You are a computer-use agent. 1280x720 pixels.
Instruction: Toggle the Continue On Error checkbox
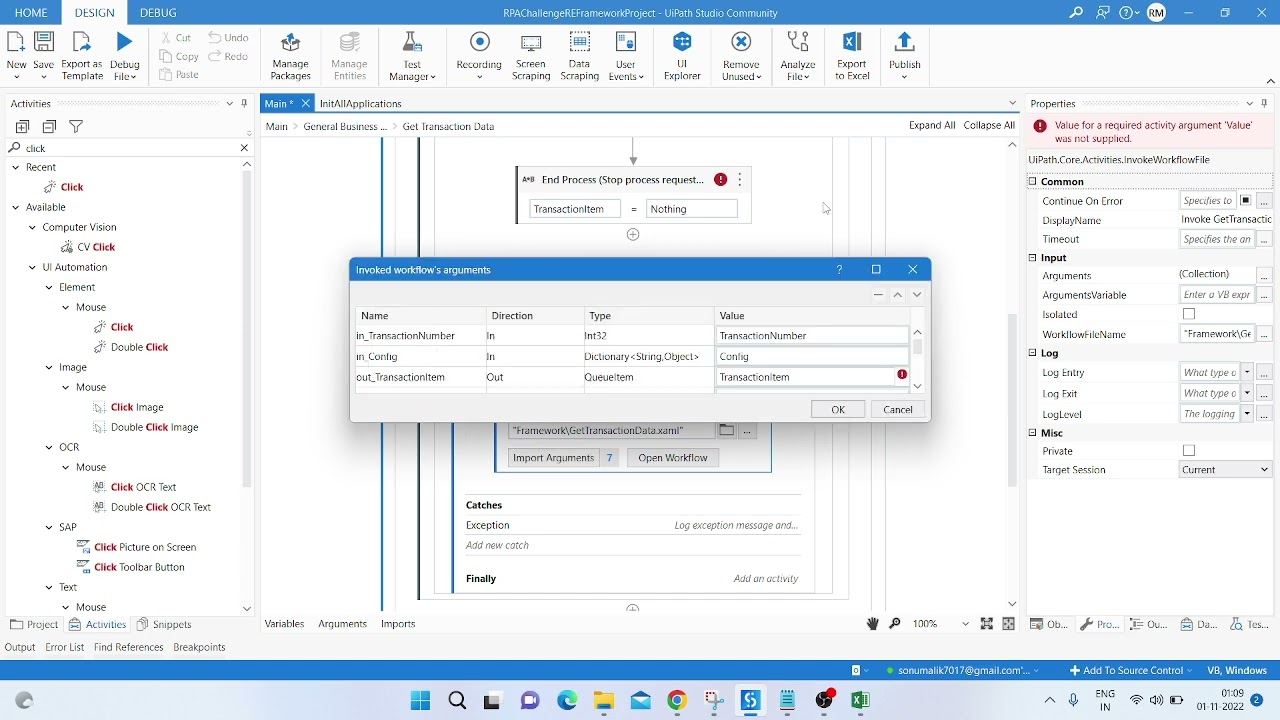[x=1245, y=201]
